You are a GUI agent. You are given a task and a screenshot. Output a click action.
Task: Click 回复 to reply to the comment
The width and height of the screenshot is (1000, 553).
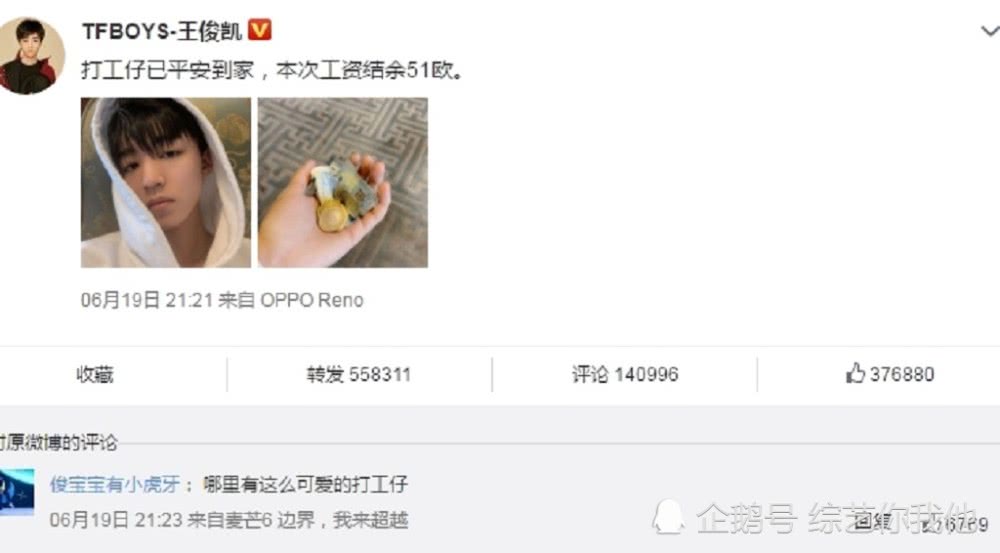tap(872, 522)
